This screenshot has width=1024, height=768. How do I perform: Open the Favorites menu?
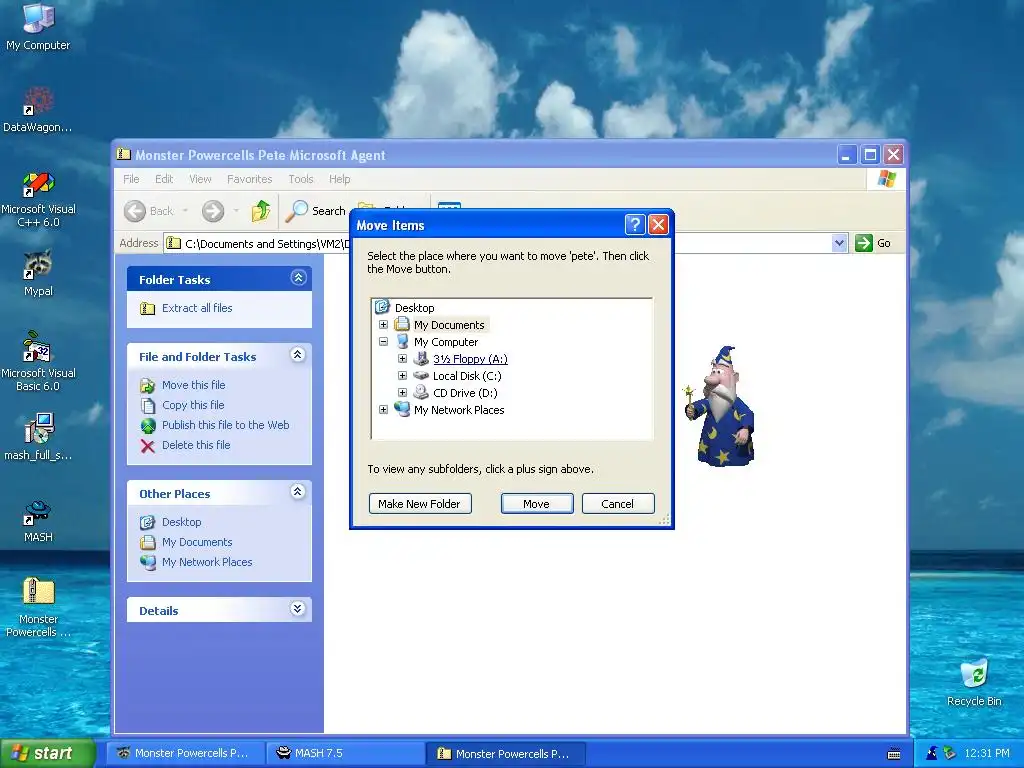[249, 179]
